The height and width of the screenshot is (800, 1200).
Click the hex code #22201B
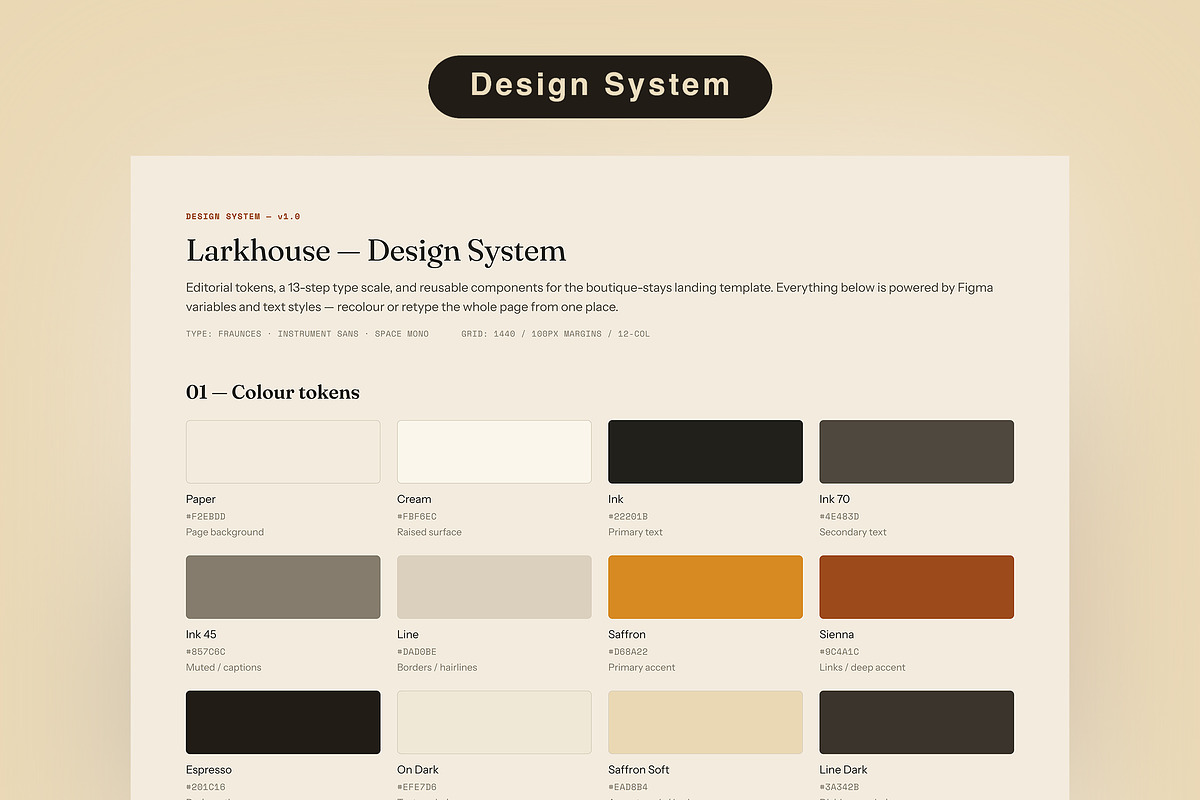pyautogui.click(x=628, y=517)
